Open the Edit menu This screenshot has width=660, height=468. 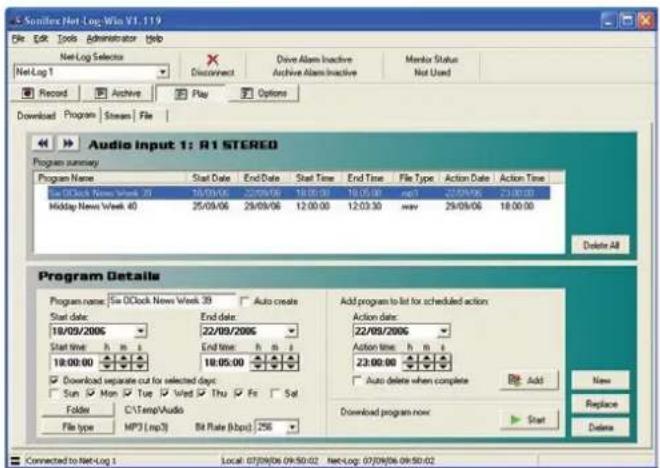pos(40,39)
